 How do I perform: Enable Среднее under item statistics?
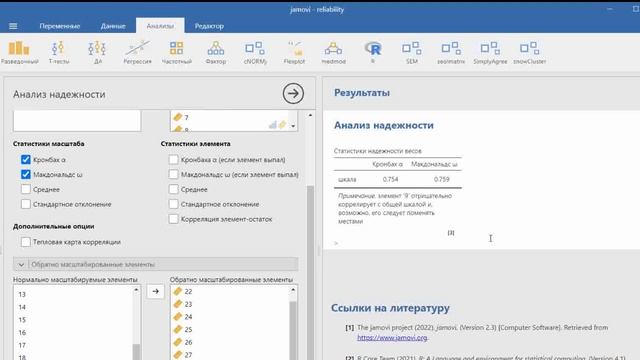click(x=173, y=189)
